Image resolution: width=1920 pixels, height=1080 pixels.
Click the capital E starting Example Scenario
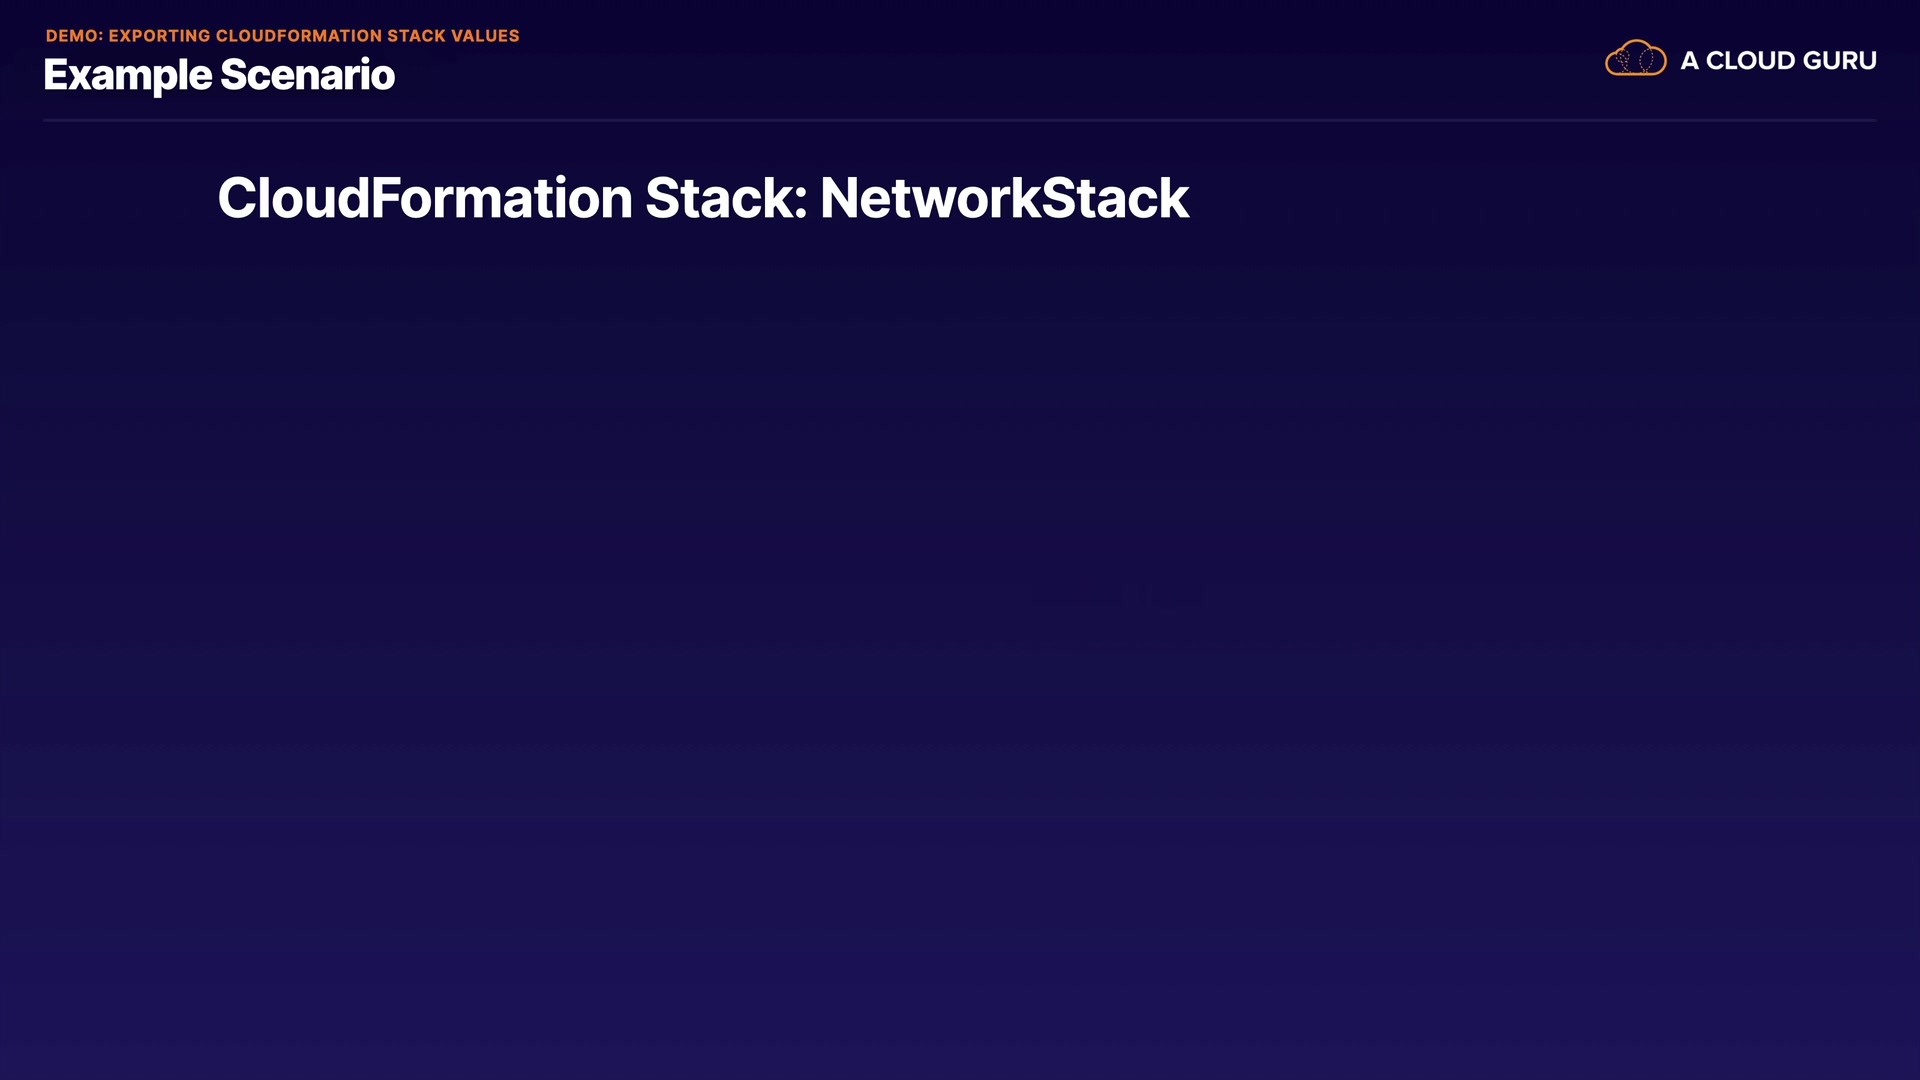coord(56,76)
